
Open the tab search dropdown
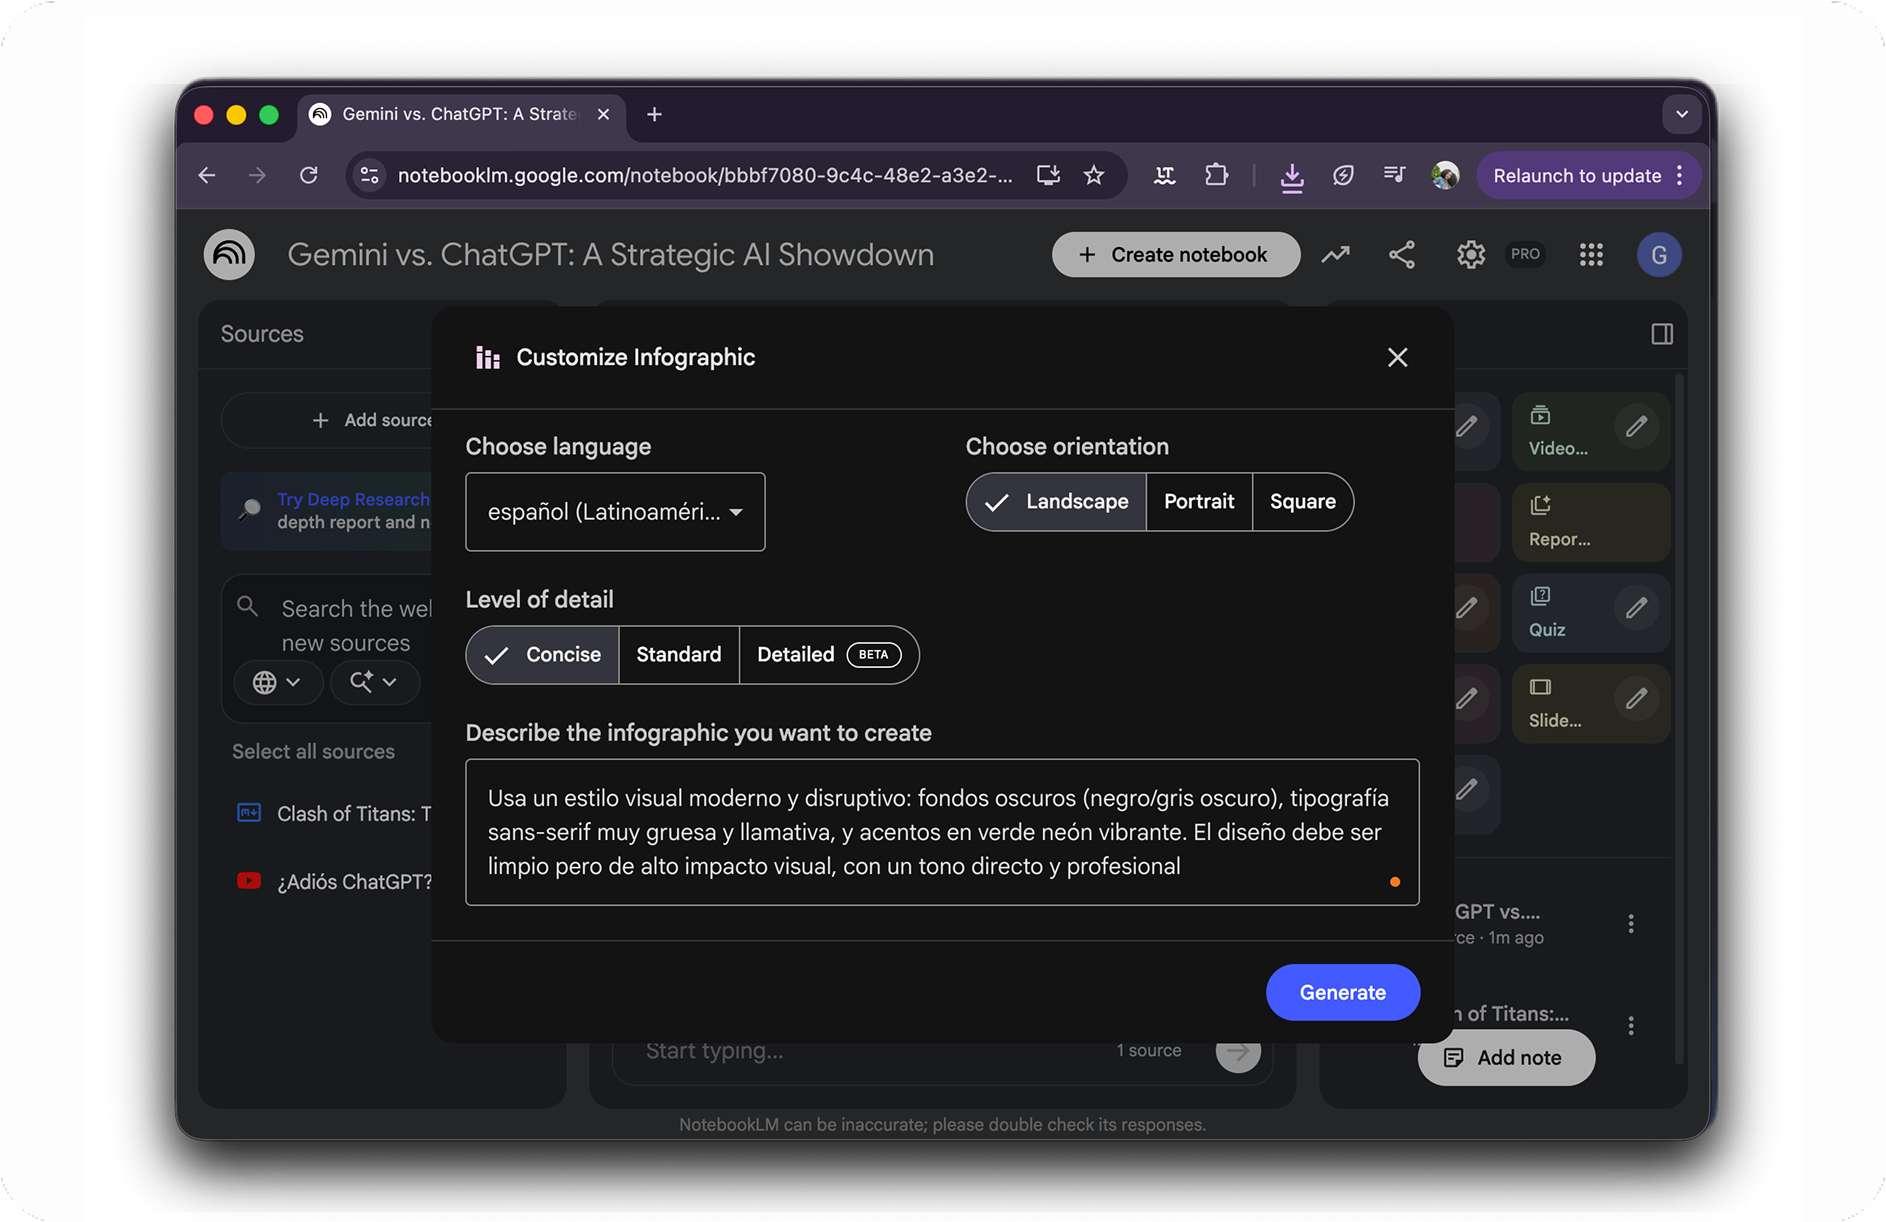(x=1681, y=115)
